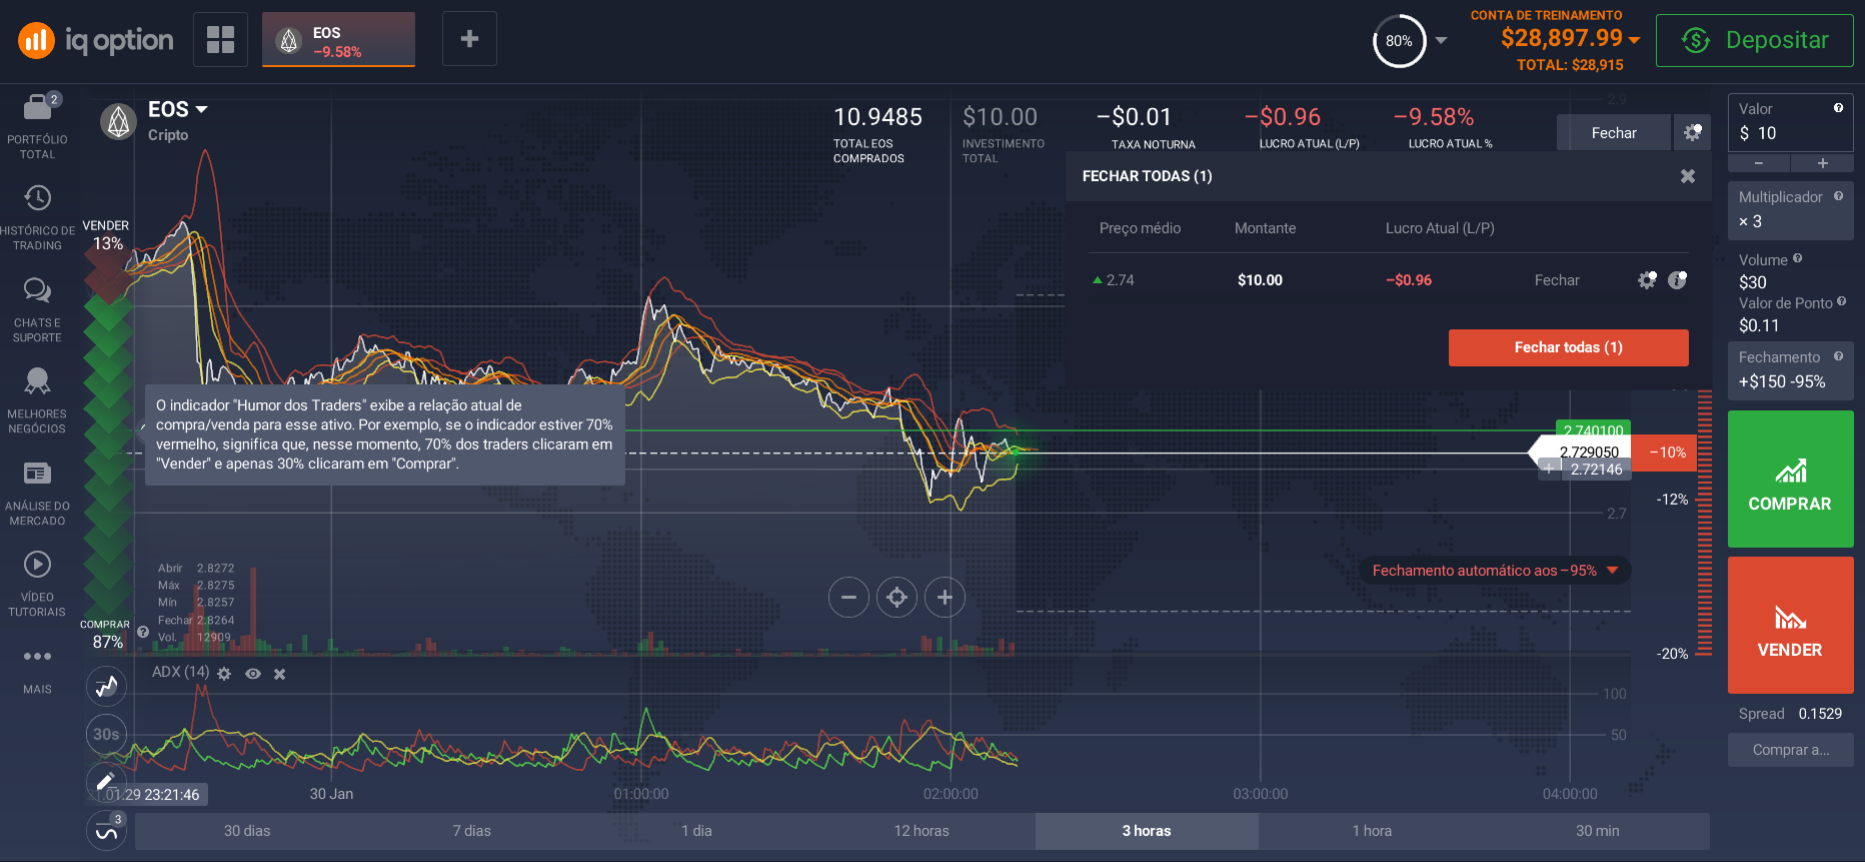The image size is (1865, 862).
Task: Change the 30s candle interval
Action: [107, 734]
